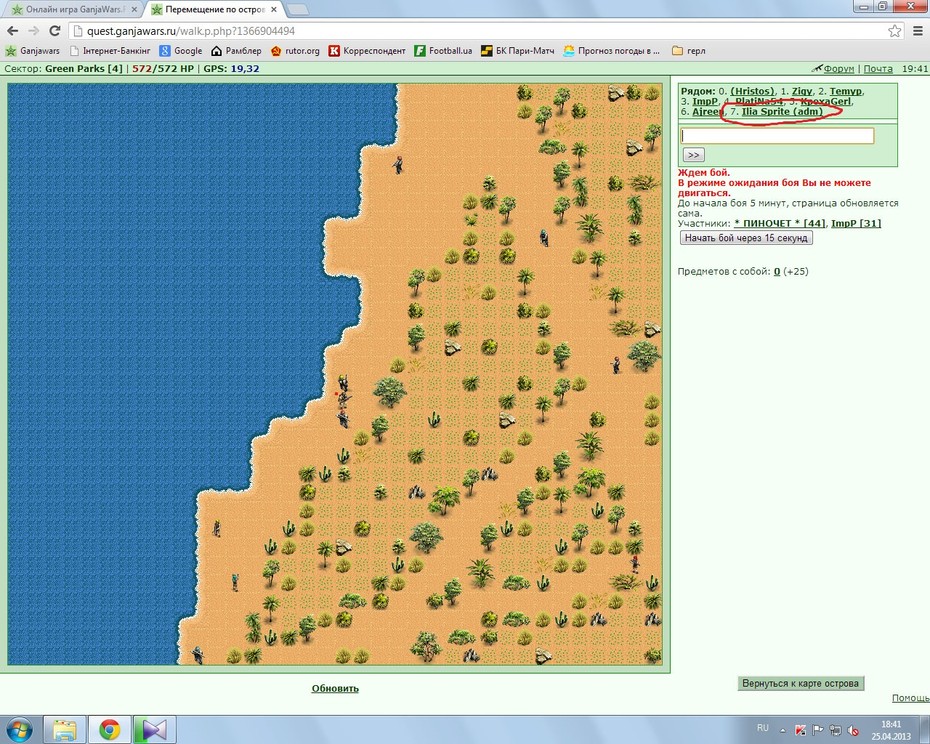The height and width of the screenshot is (744, 930).
Task: Open nearby player Temyp profile
Action: [846, 91]
